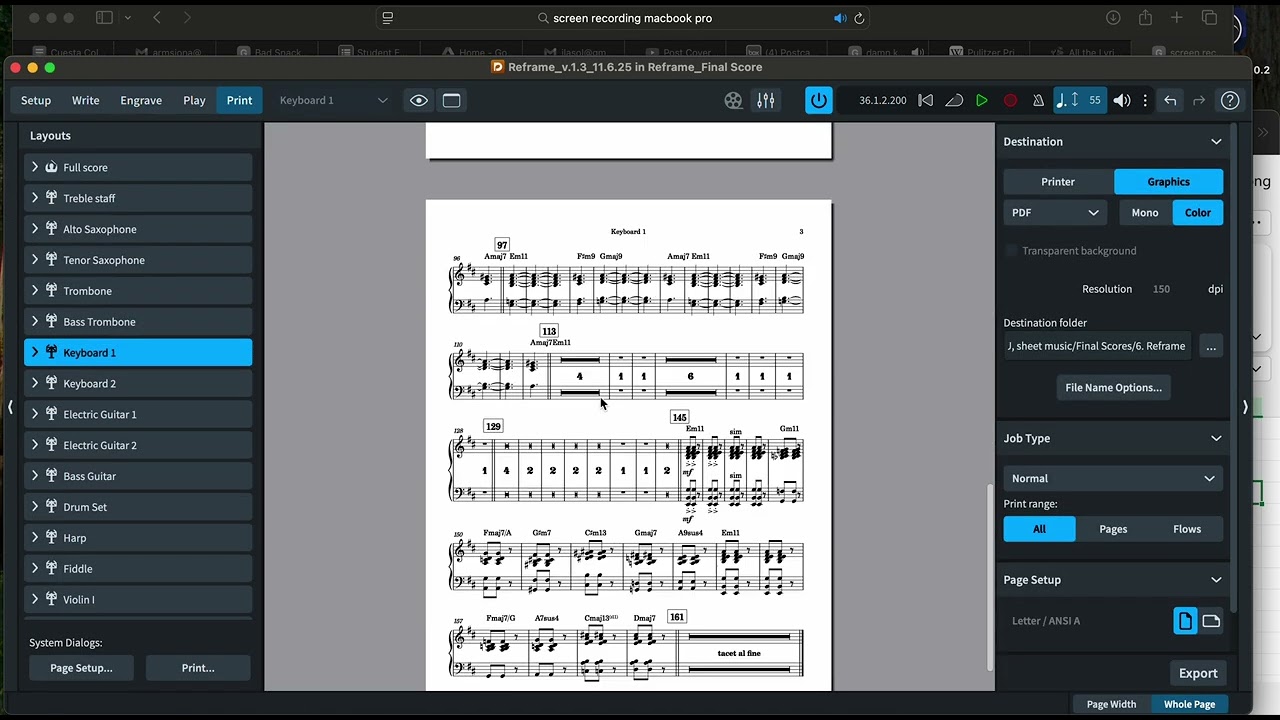Start playback with the green play button

(982, 100)
